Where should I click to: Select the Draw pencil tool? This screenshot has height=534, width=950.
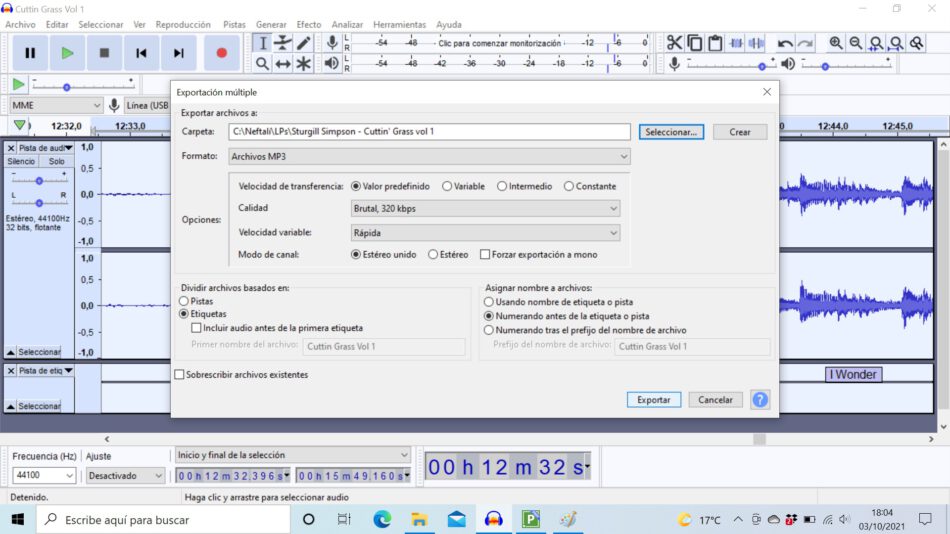(x=304, y=43)
